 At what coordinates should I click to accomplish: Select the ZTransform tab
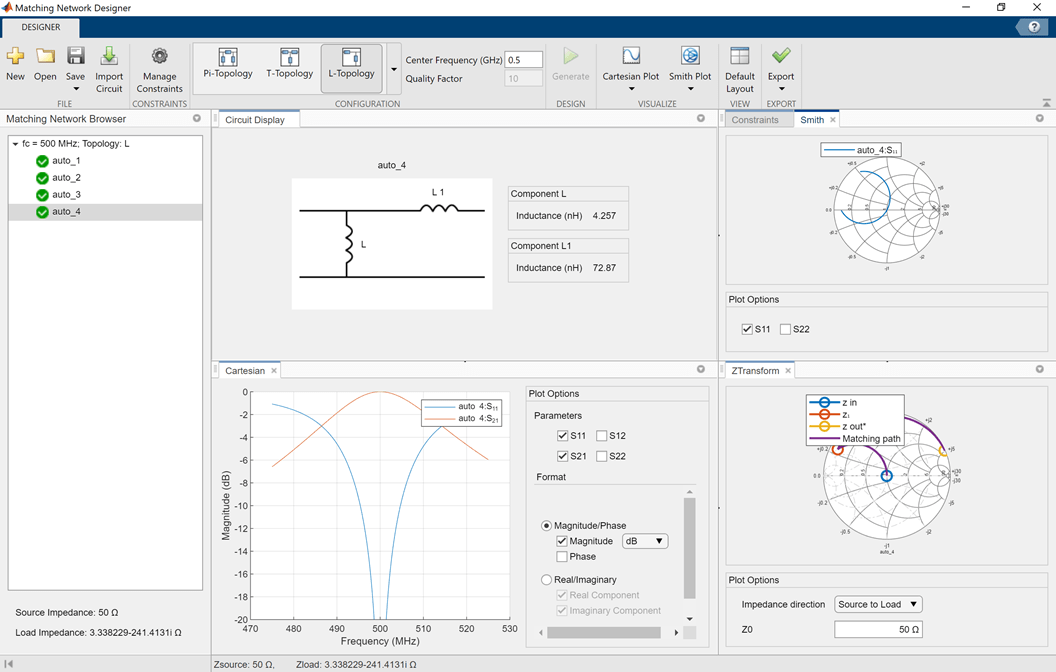[755, 371]
